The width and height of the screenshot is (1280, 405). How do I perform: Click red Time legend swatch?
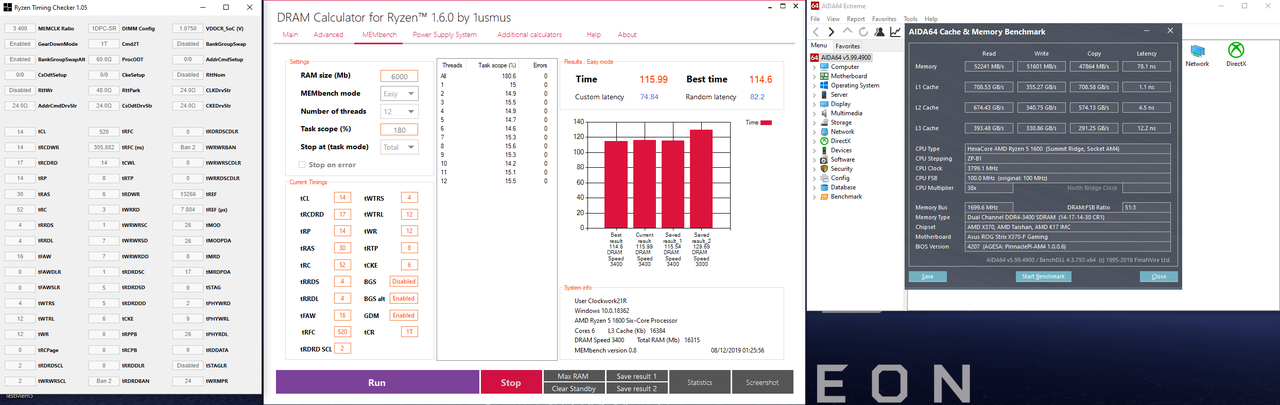click(767, 121)
